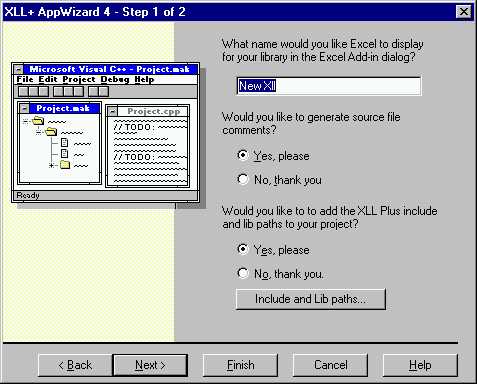
Task: Expand the closed folder plus sign in tree
Action: point(51,165)
